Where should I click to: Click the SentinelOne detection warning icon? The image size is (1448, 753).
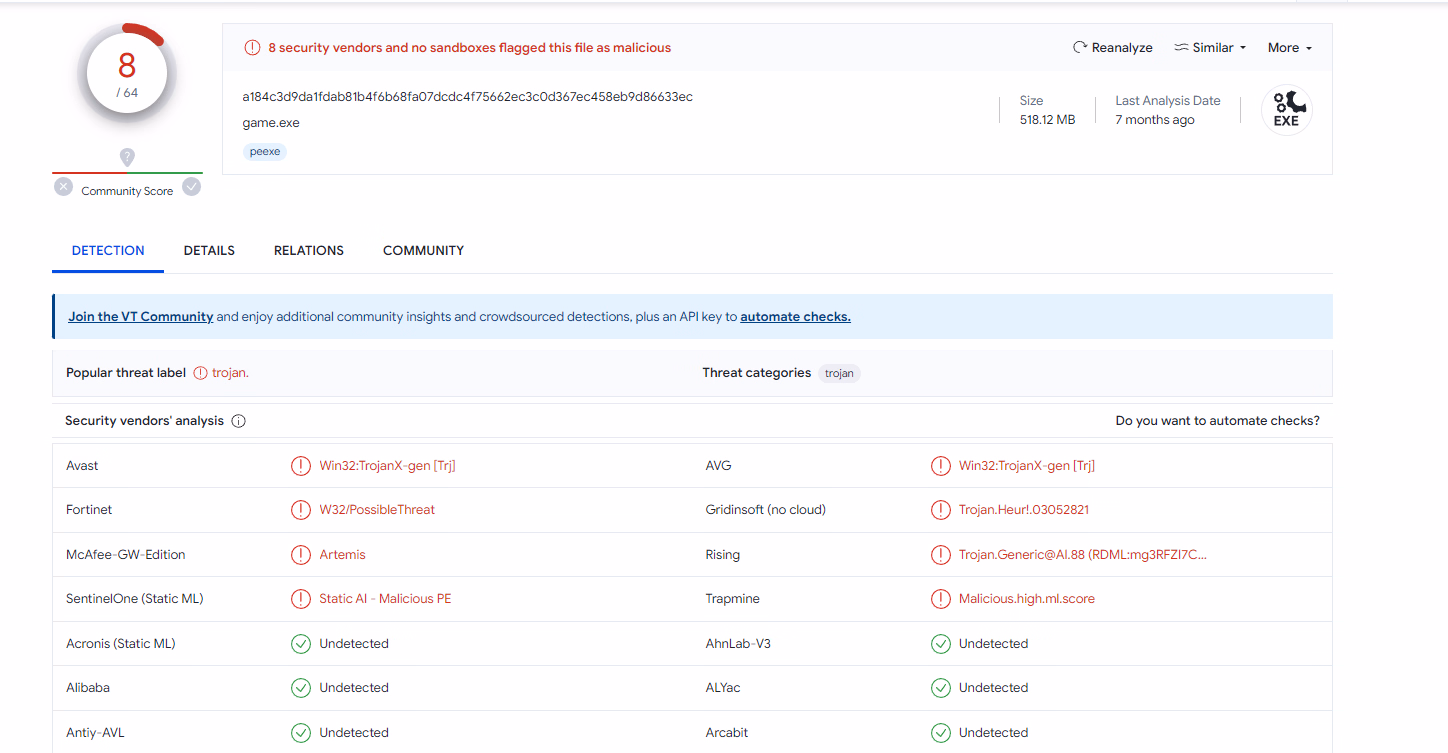(x=301, y=599)
